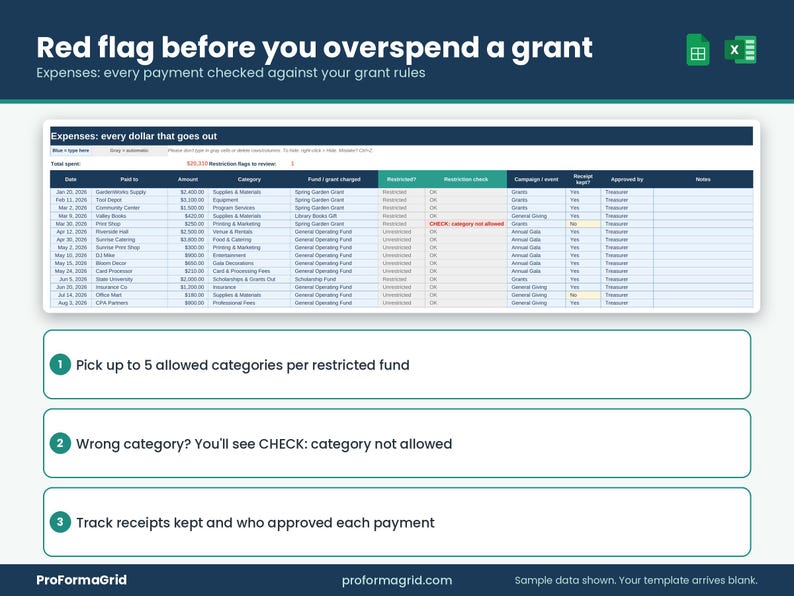Click the Blue = type here legend cell

point(71,151)
